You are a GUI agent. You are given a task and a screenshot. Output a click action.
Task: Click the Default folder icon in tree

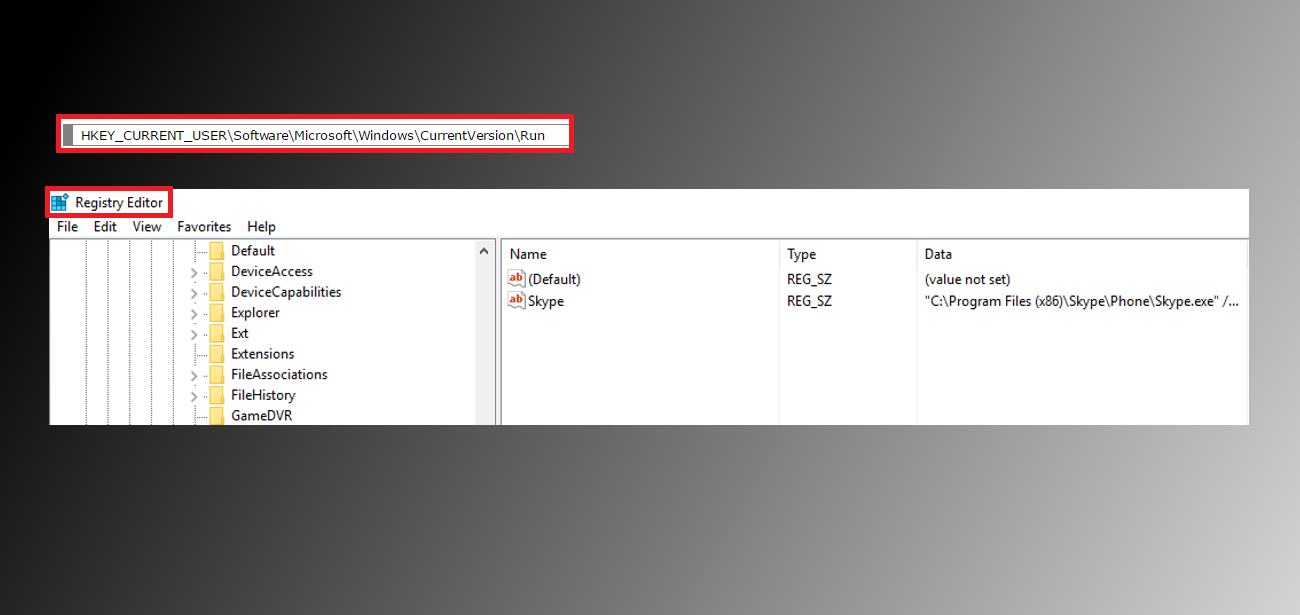click(x=217, y=251)
